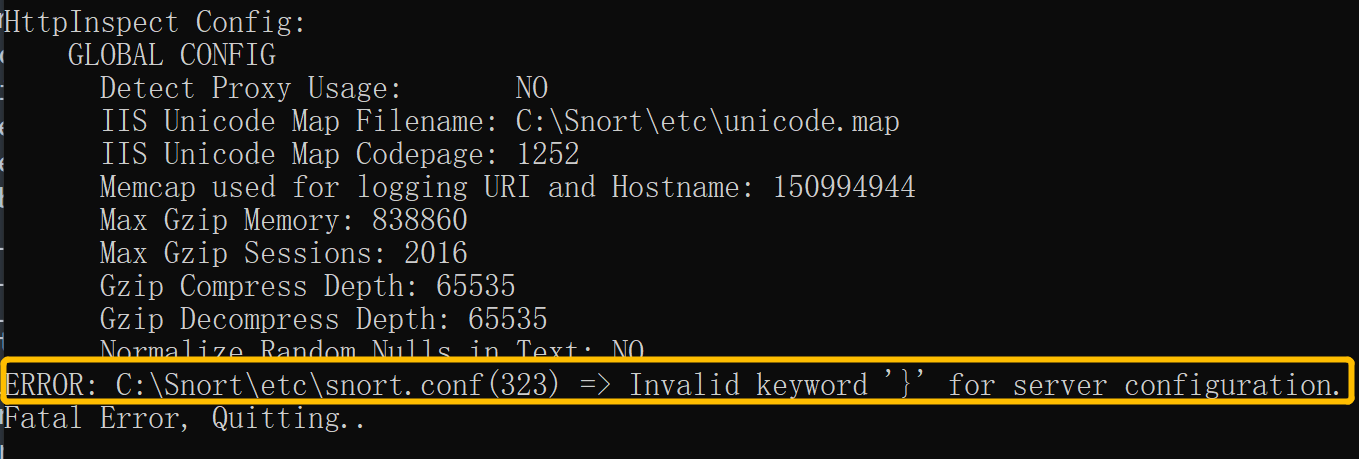Screen dimensions: 1359x459
Task: Click the 'Gzip Compress Depth: 65535' line
Action: 308,287
